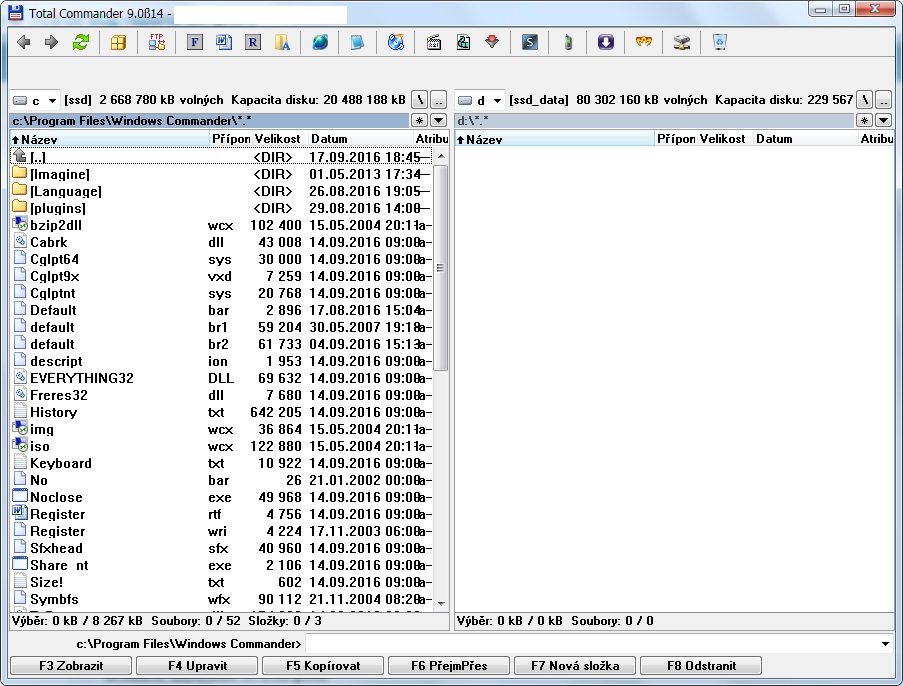Open left panel directory history dropdown
The height and width of the screenshot is (686, 903).
click(x=438, y=120)
